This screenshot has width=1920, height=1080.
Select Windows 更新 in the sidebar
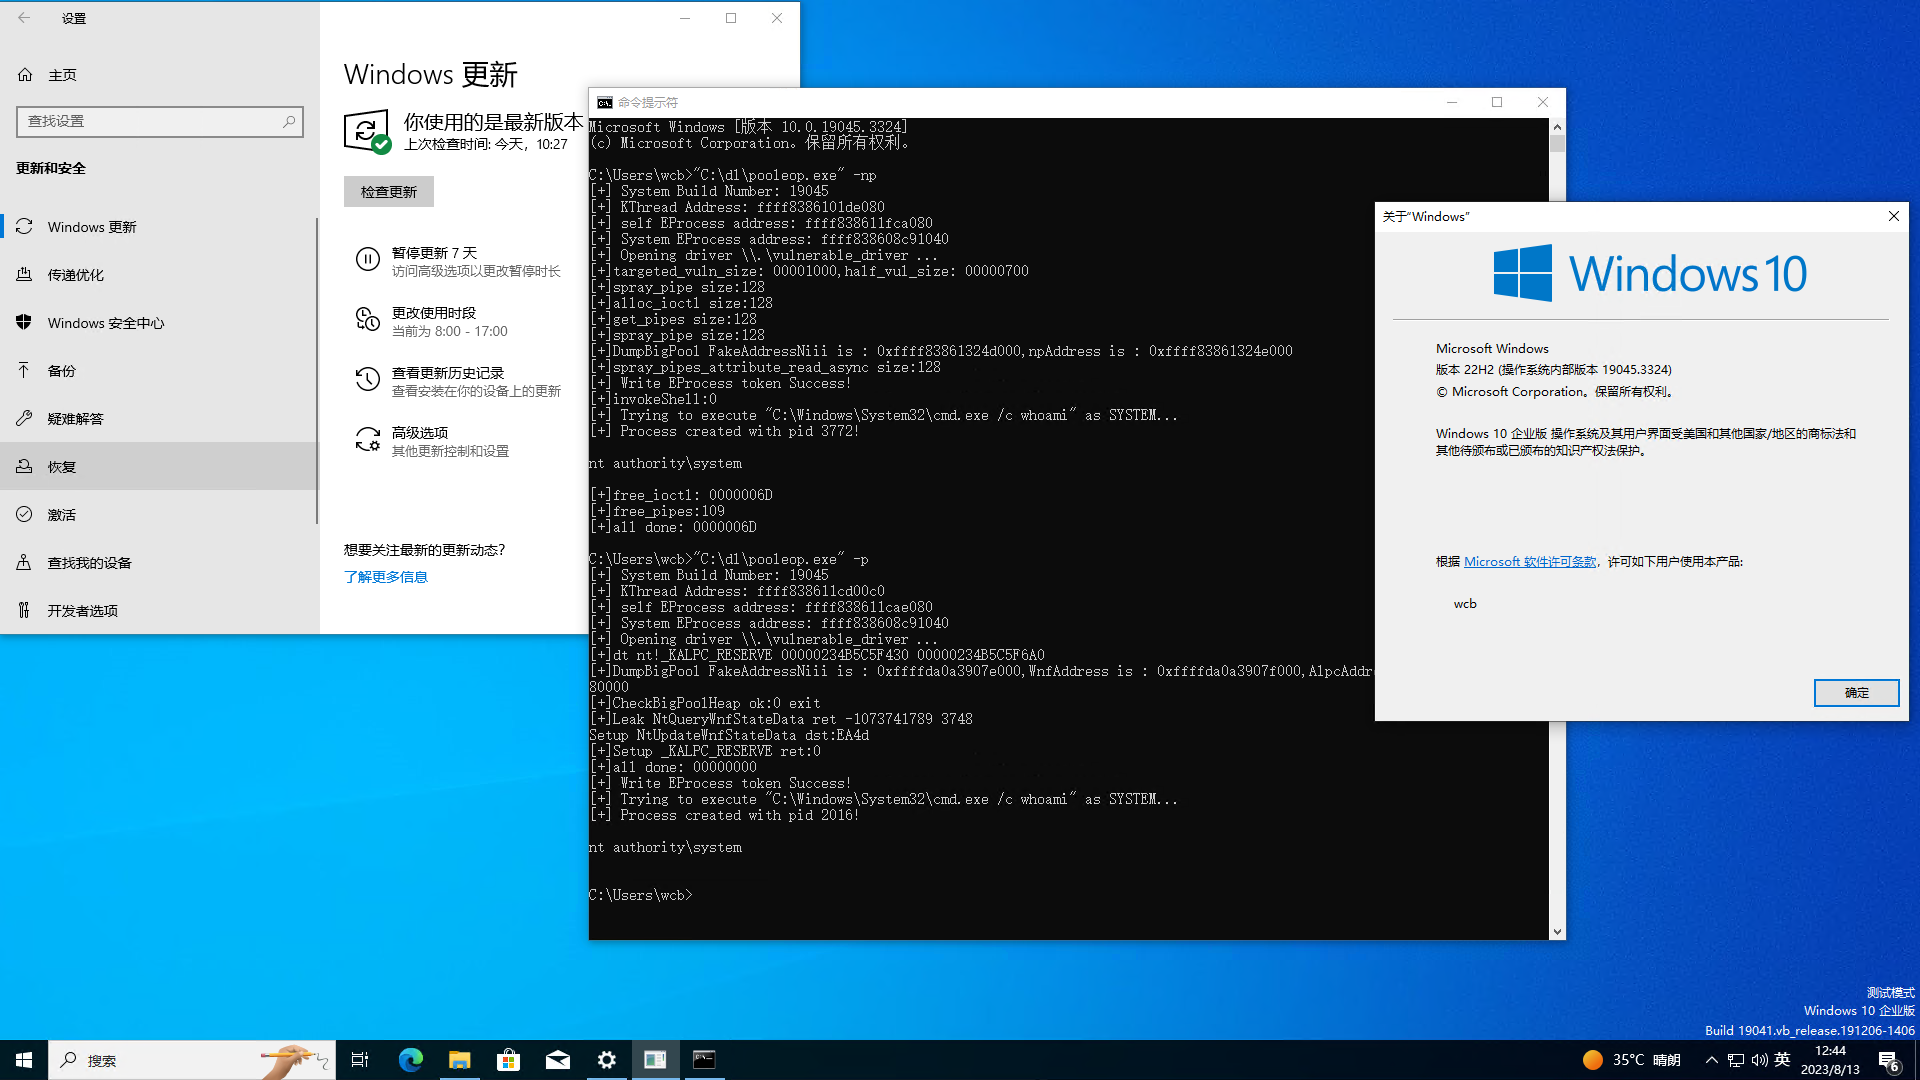(160, 227)
